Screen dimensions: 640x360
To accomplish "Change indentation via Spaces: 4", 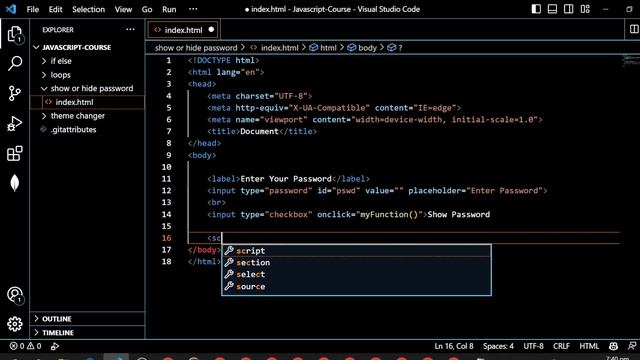I will (x=498, y=346).
